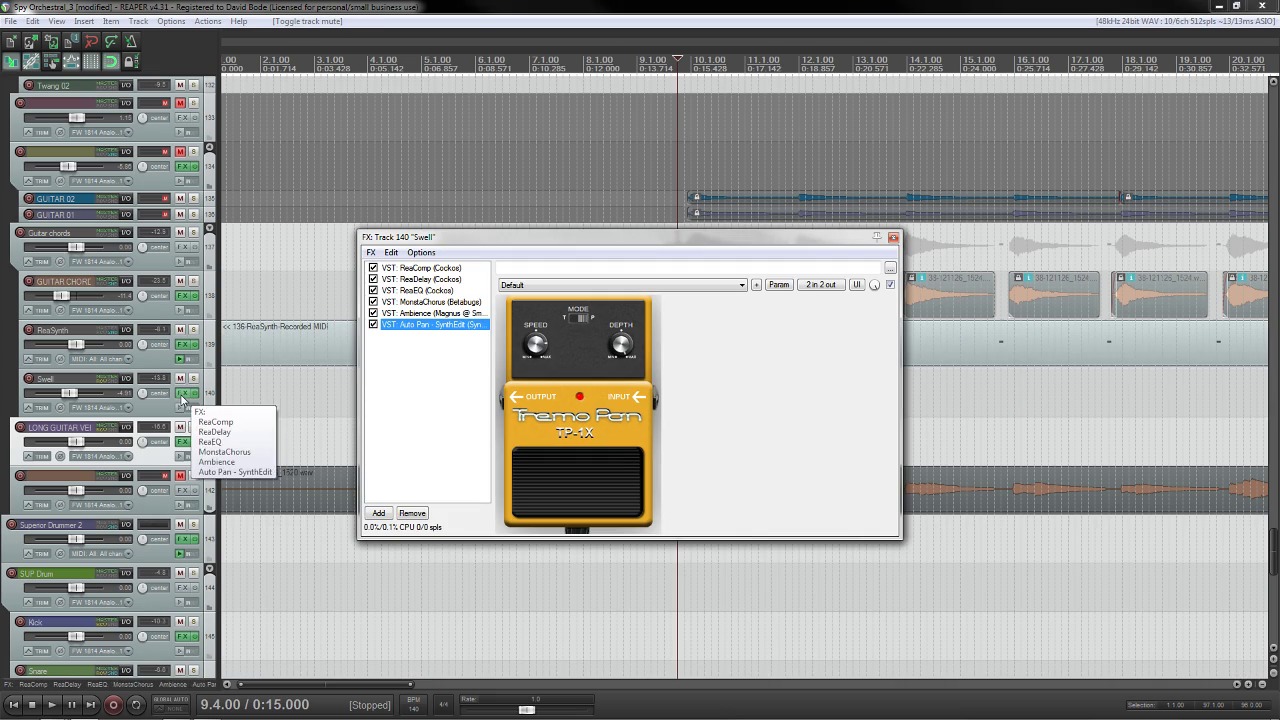Open the File menu

point(10,21)
